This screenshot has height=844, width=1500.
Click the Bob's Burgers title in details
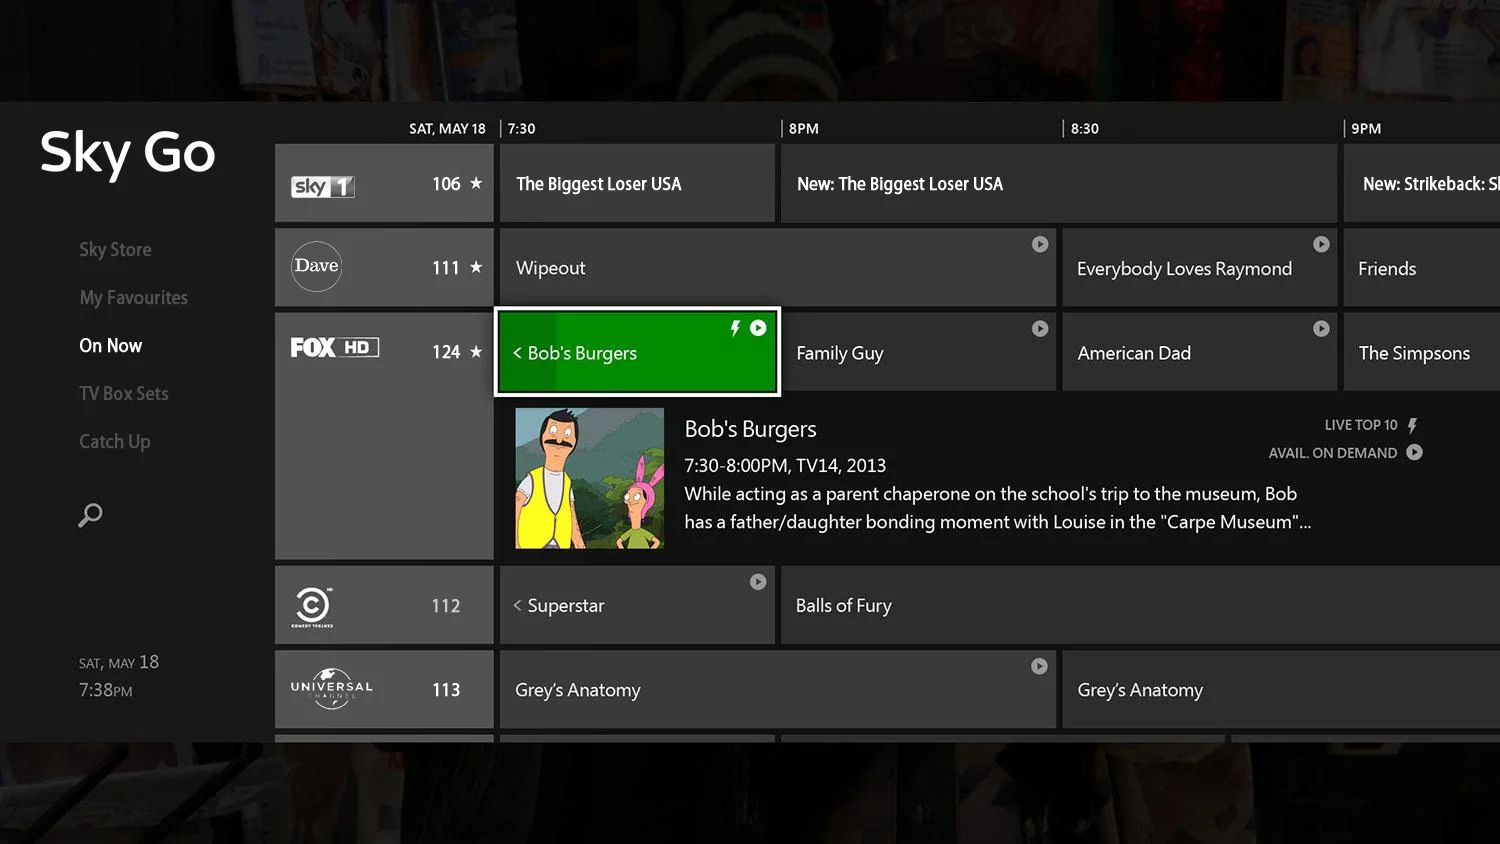[750, 429]
